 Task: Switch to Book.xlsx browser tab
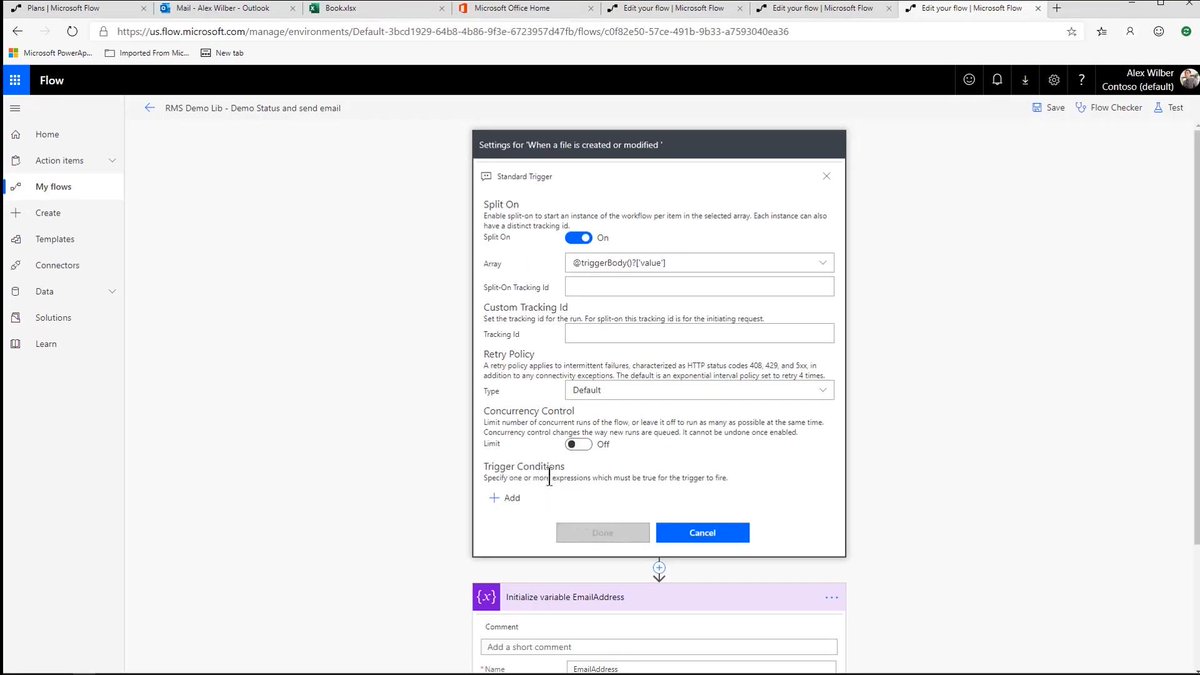pyautogui.click(x=375, y=8)
